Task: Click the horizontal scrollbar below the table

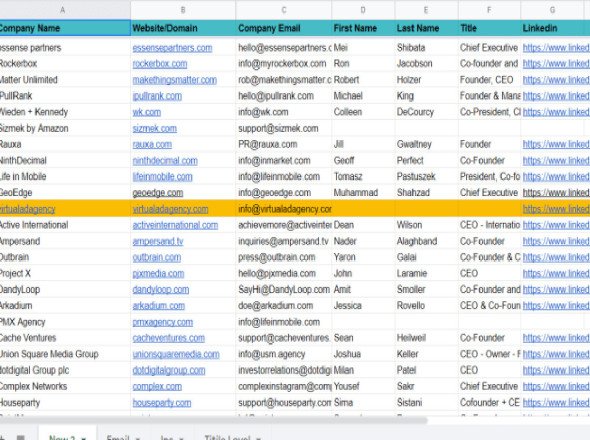Action: coord(213,420)
